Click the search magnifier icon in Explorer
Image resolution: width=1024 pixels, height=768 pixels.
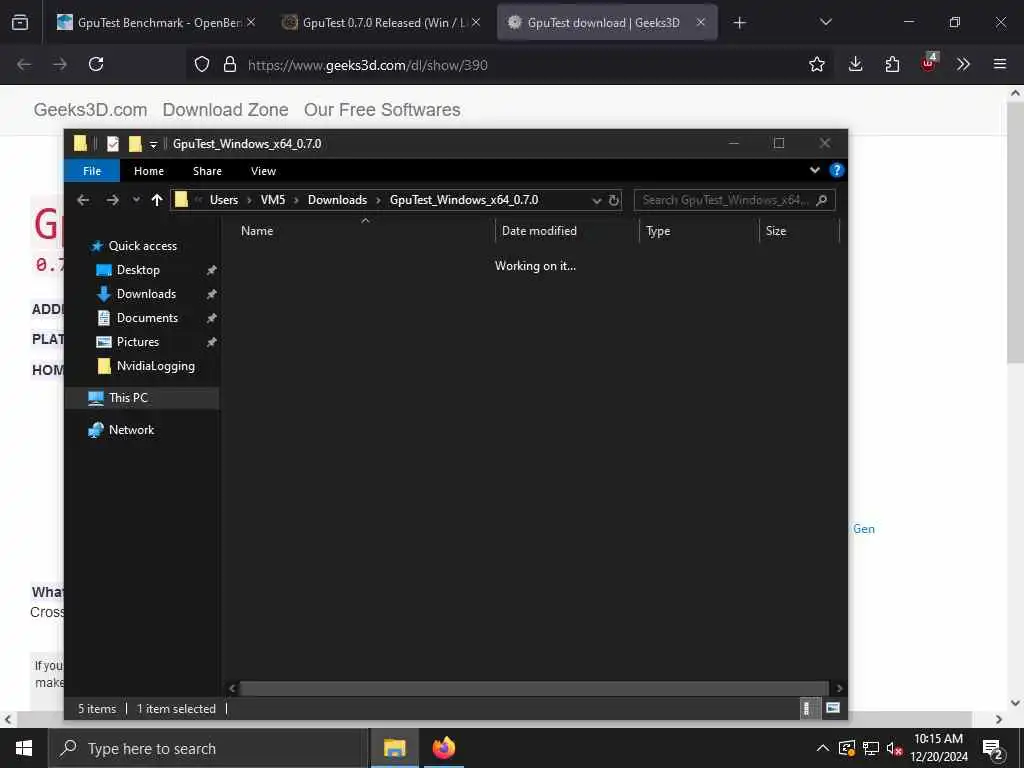coord(822,200)
